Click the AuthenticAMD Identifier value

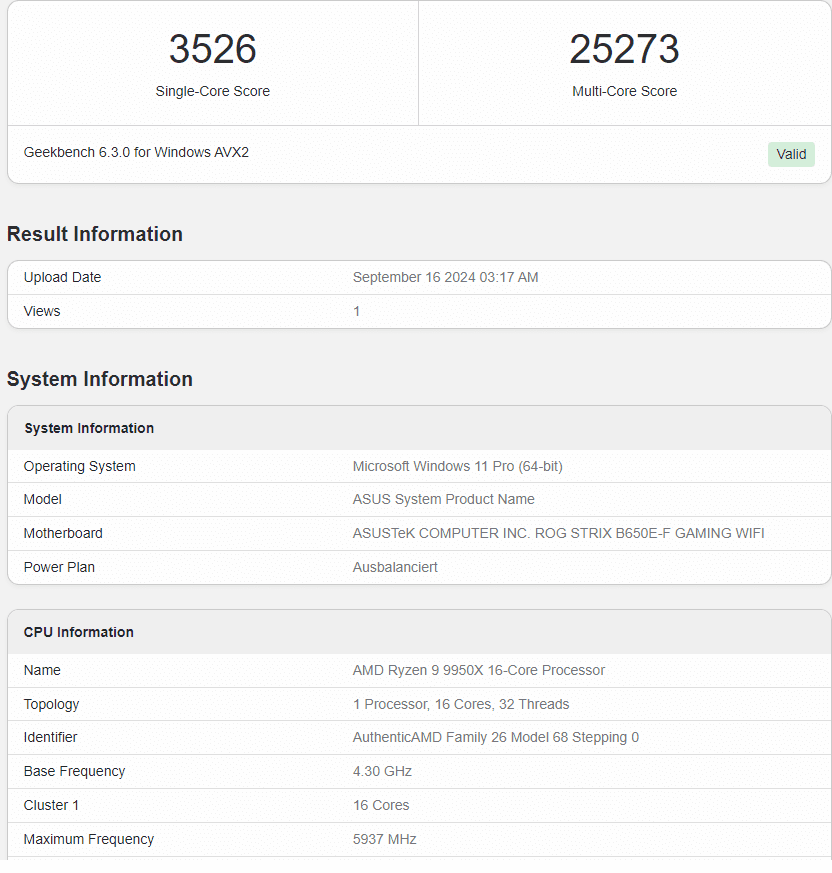click(495, 737)
